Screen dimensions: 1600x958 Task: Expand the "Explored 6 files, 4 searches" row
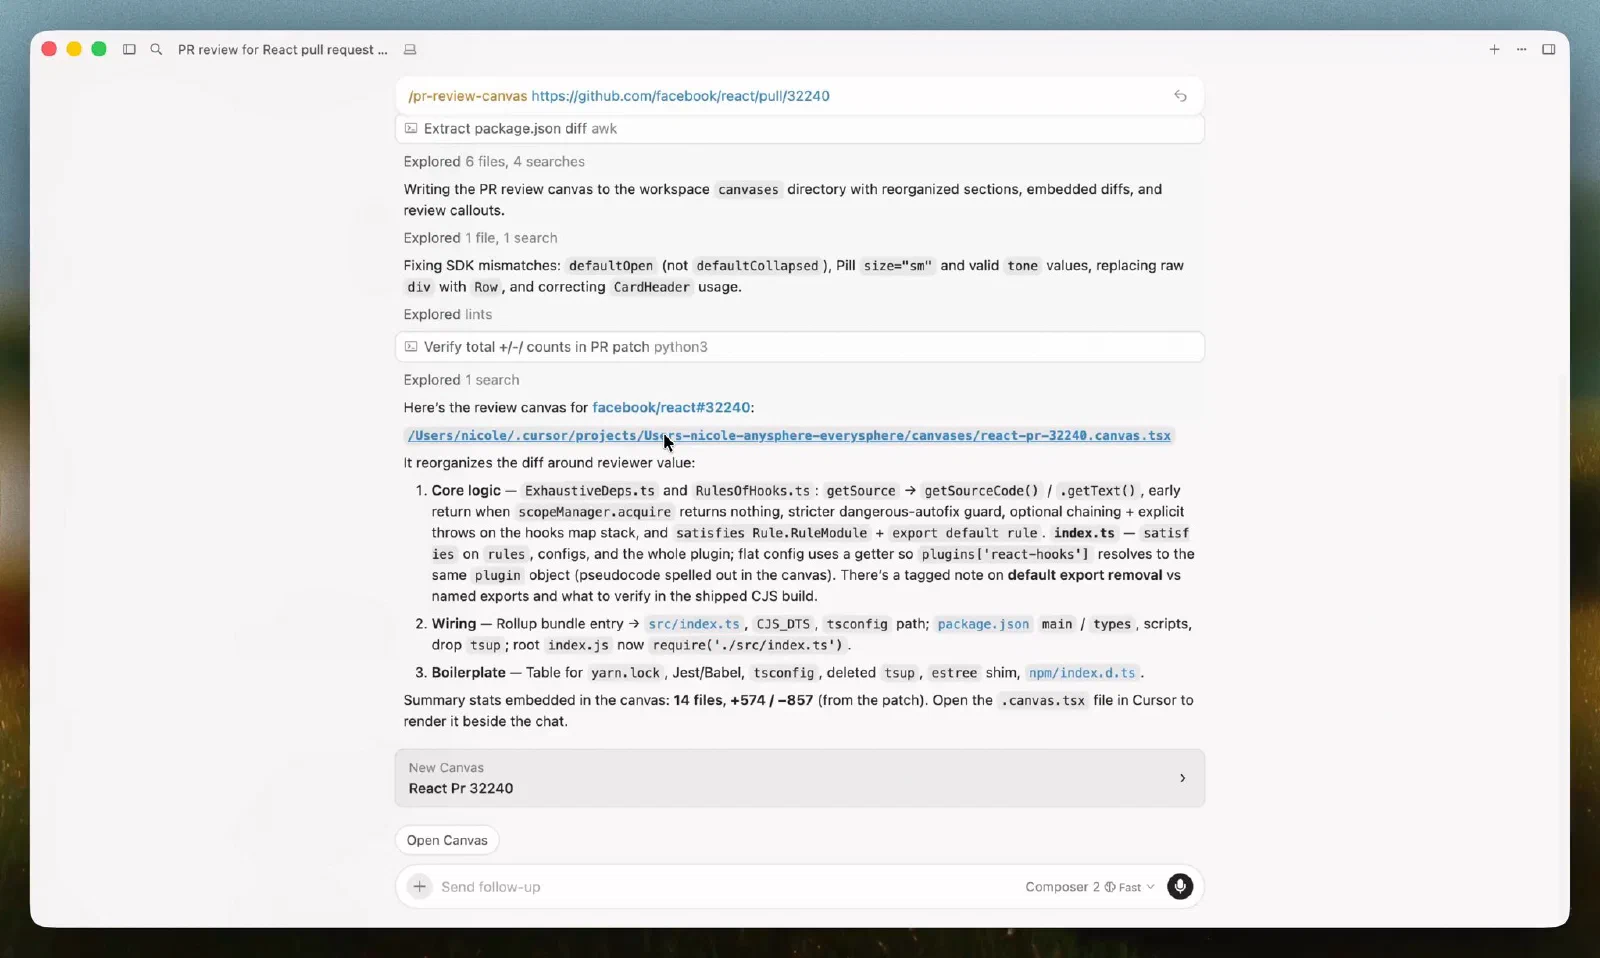click(494, 161)
